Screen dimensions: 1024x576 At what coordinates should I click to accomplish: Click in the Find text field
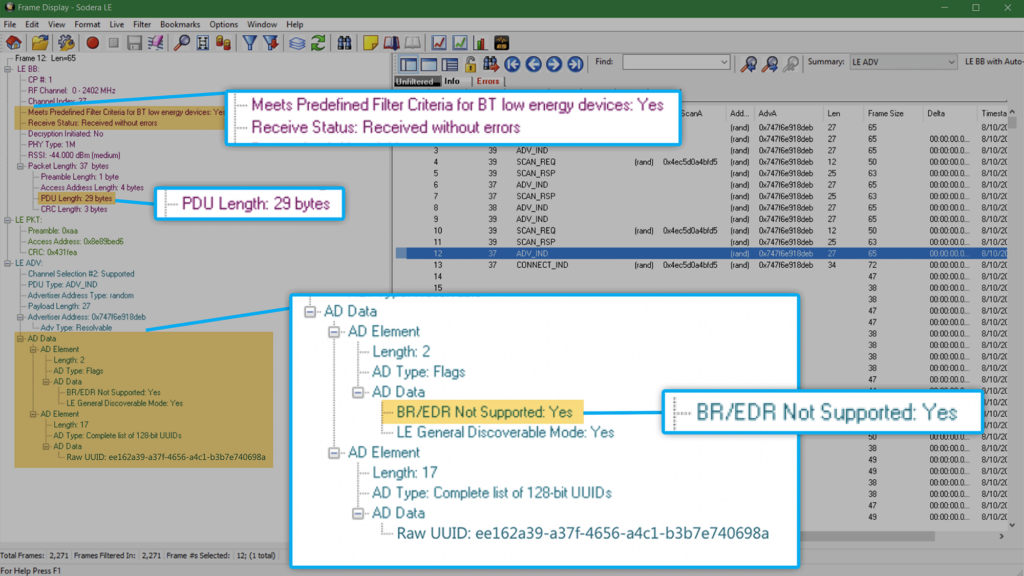[x=670, y=62]
